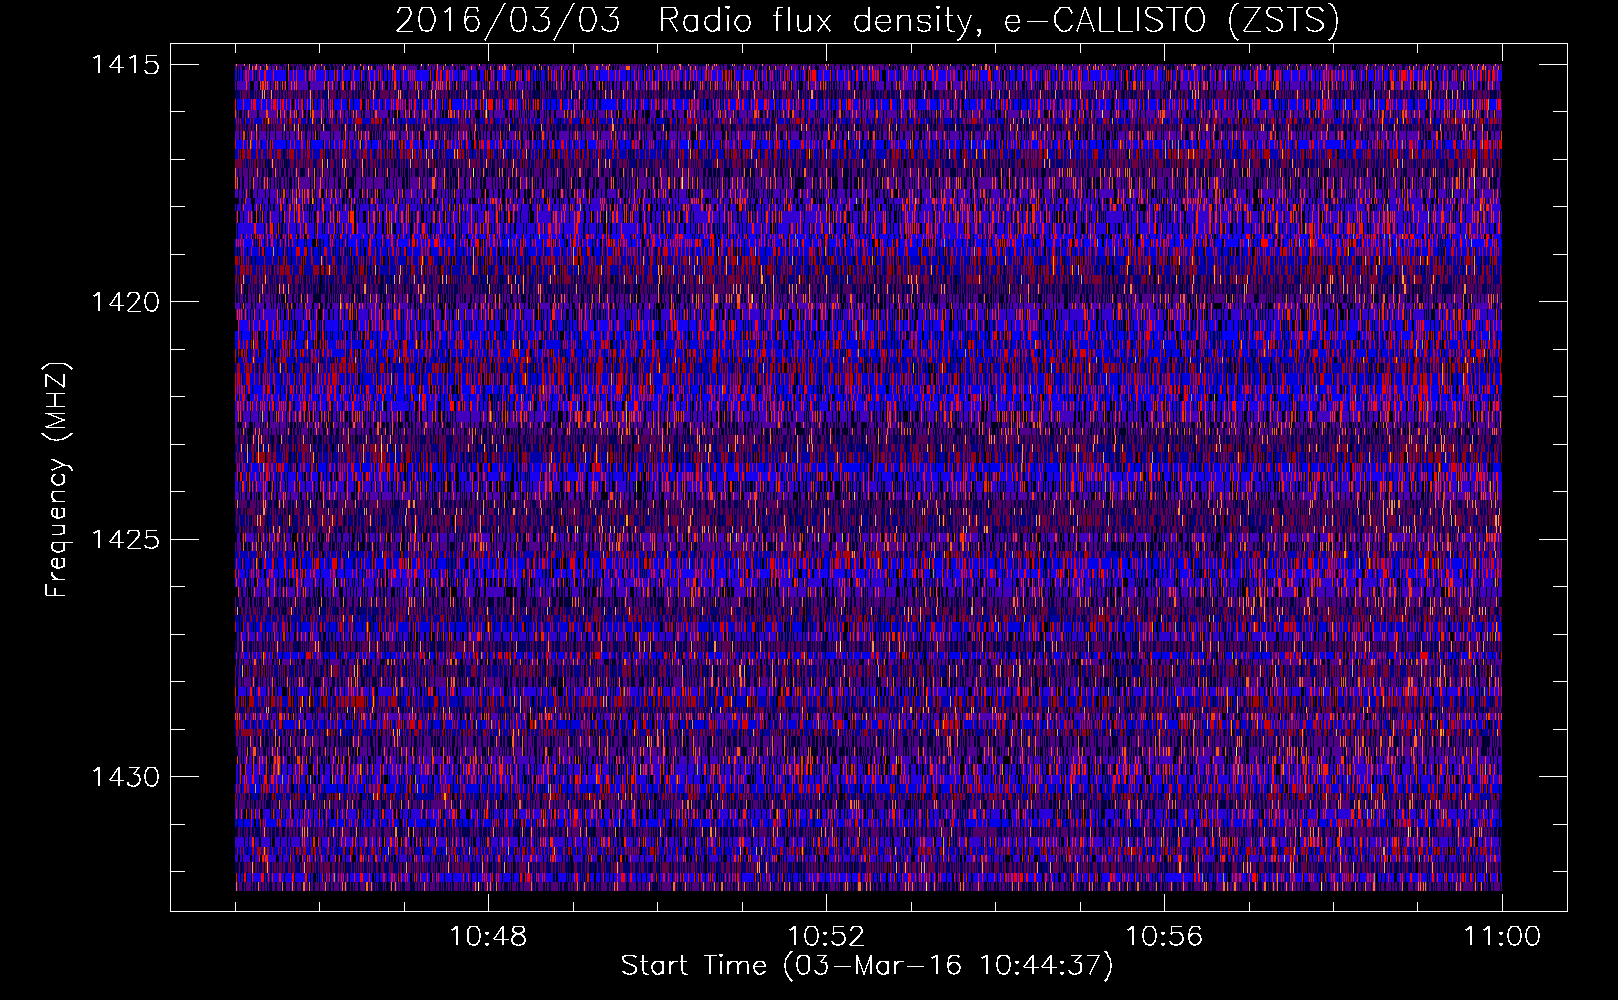Select the 1425 frequency axis label
The image size is (1618, 1000).
[x=126, y=540]
